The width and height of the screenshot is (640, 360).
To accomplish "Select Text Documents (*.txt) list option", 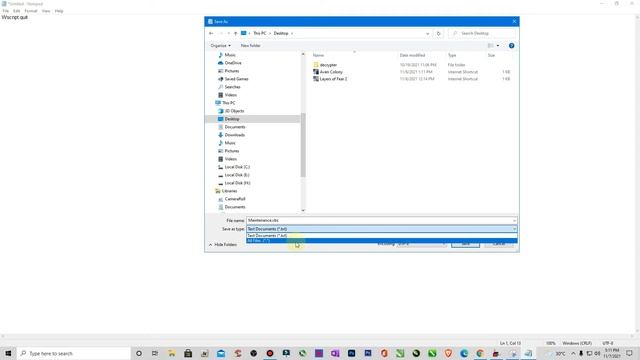I will [382, 236].
